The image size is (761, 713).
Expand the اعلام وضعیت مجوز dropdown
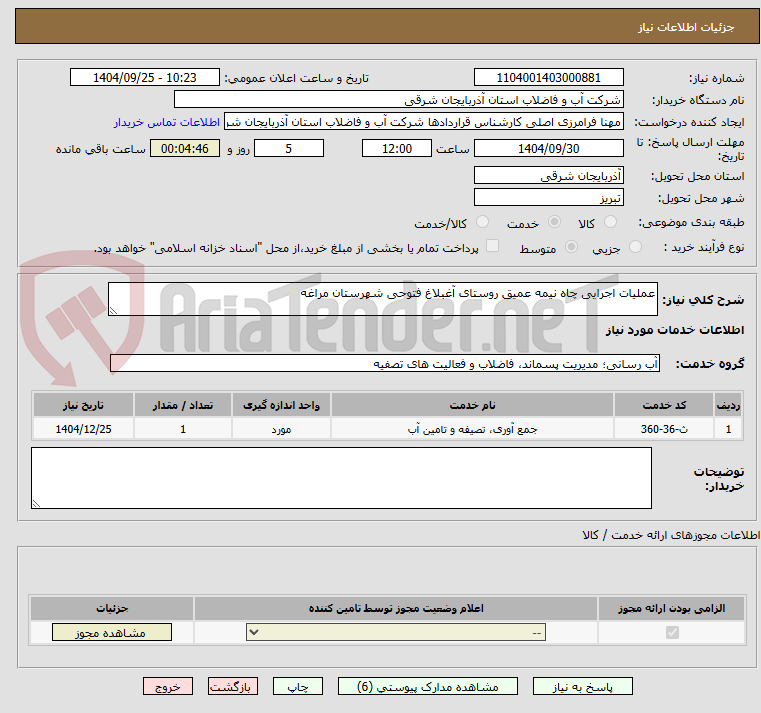click(x=396, y=633)
